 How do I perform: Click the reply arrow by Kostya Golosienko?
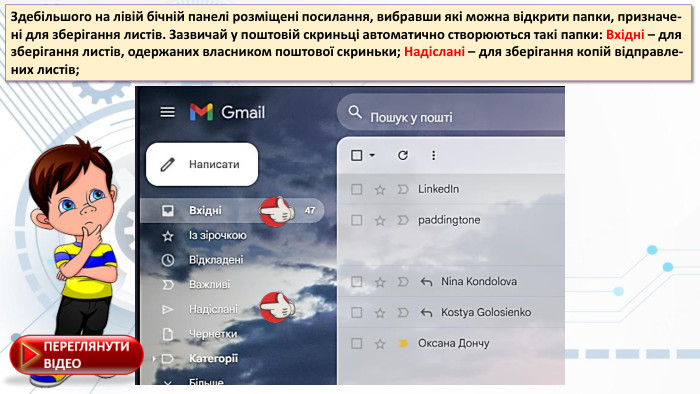pyautogui.click(x=426, y=313)
